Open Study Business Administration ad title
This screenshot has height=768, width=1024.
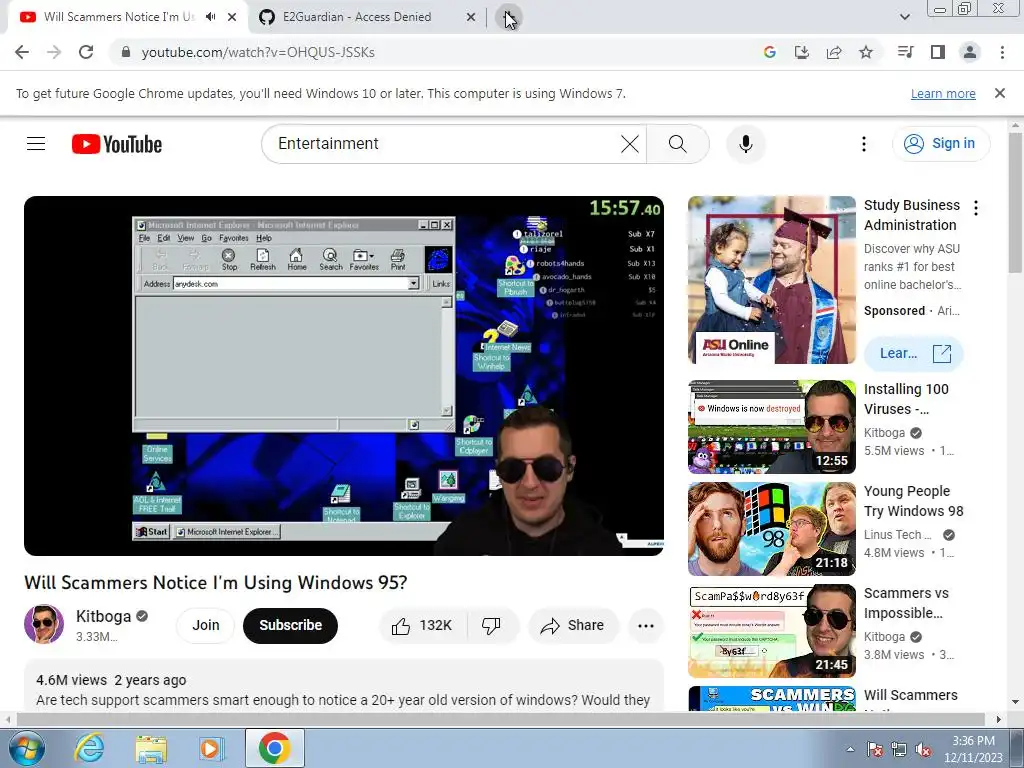point(912,215)
